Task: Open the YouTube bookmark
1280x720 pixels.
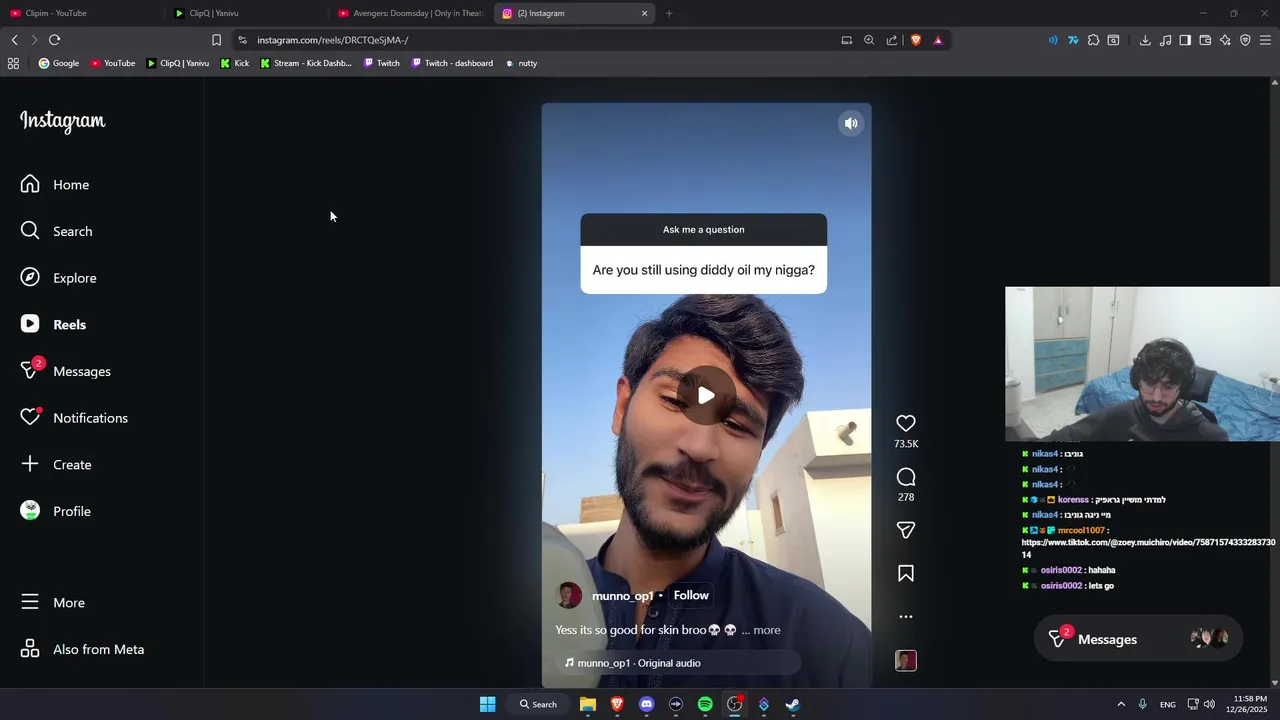Action: point(113,63)
